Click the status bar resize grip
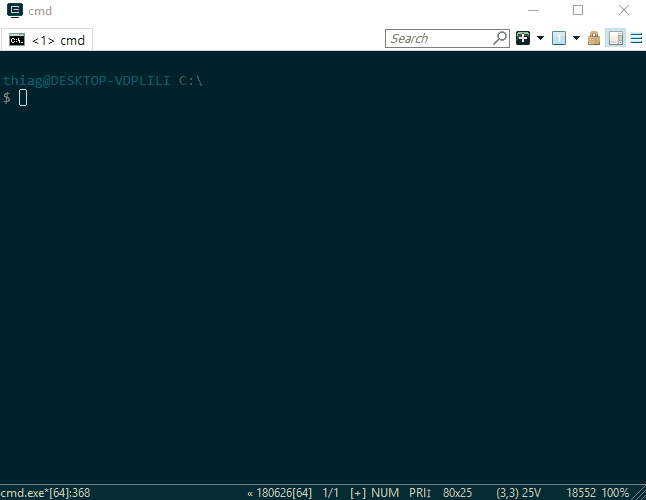Screen dimensions: 646x500 (x=639, y=493)
